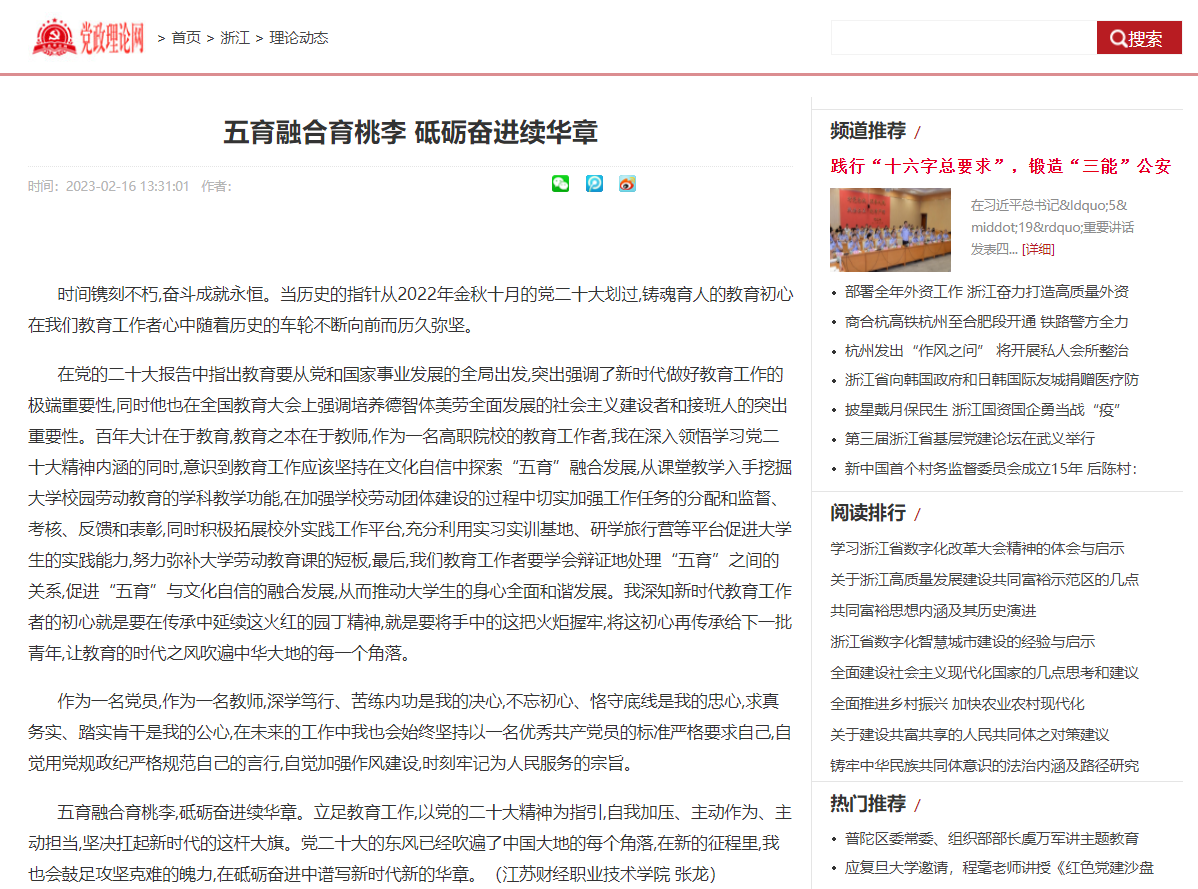Image resolution: width=1198 pixels, height=889 pixels.
Task: Click the 频道推荐 section heading
Action: point(868,131)
